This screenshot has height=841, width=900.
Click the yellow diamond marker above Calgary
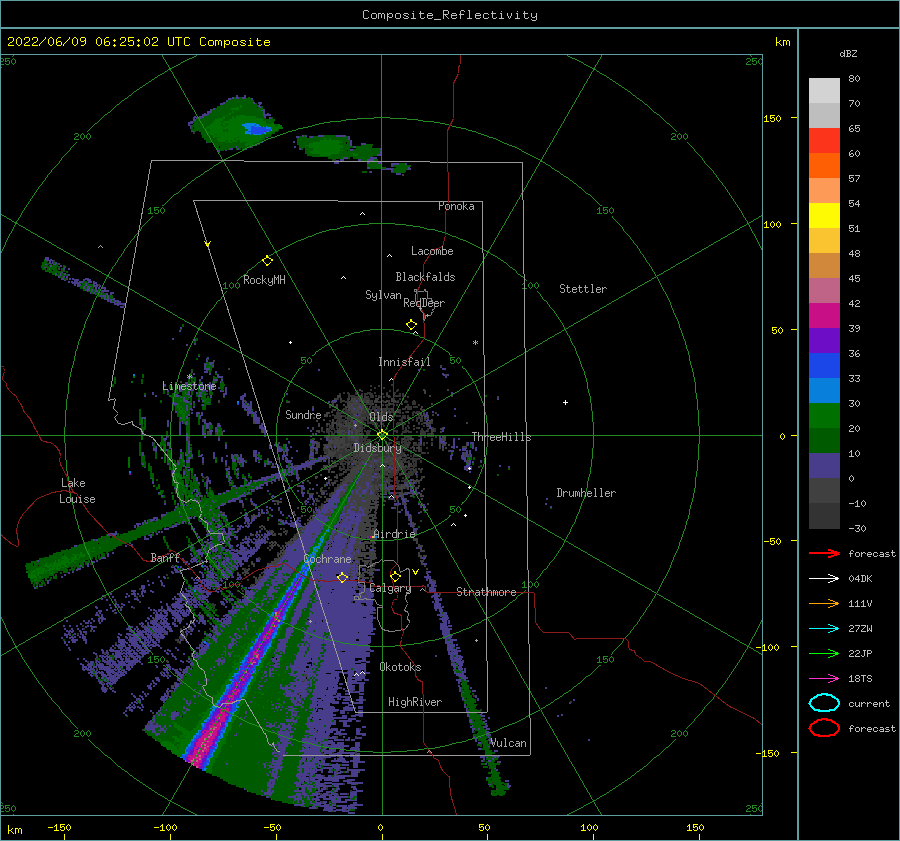tap(395, 576)
